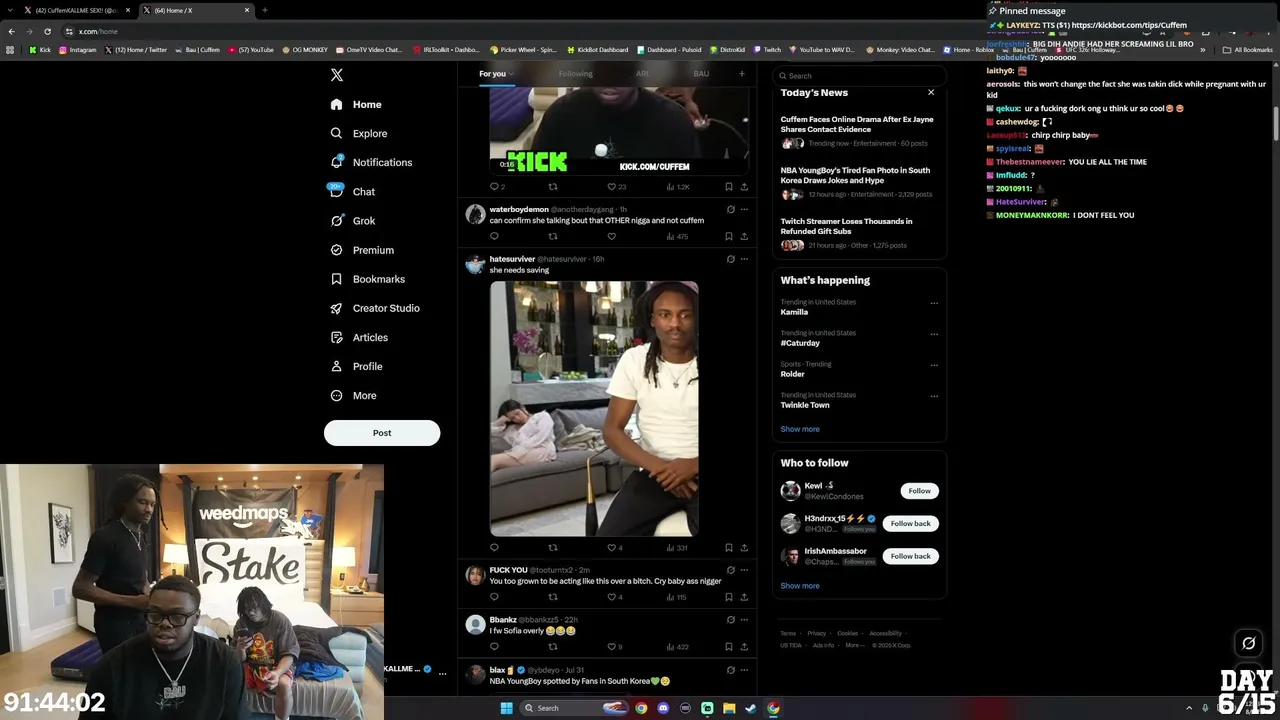Open more menu on hatesurviver's post
This screenshot has height=720, width=1280.
click(x=744, y=259)
